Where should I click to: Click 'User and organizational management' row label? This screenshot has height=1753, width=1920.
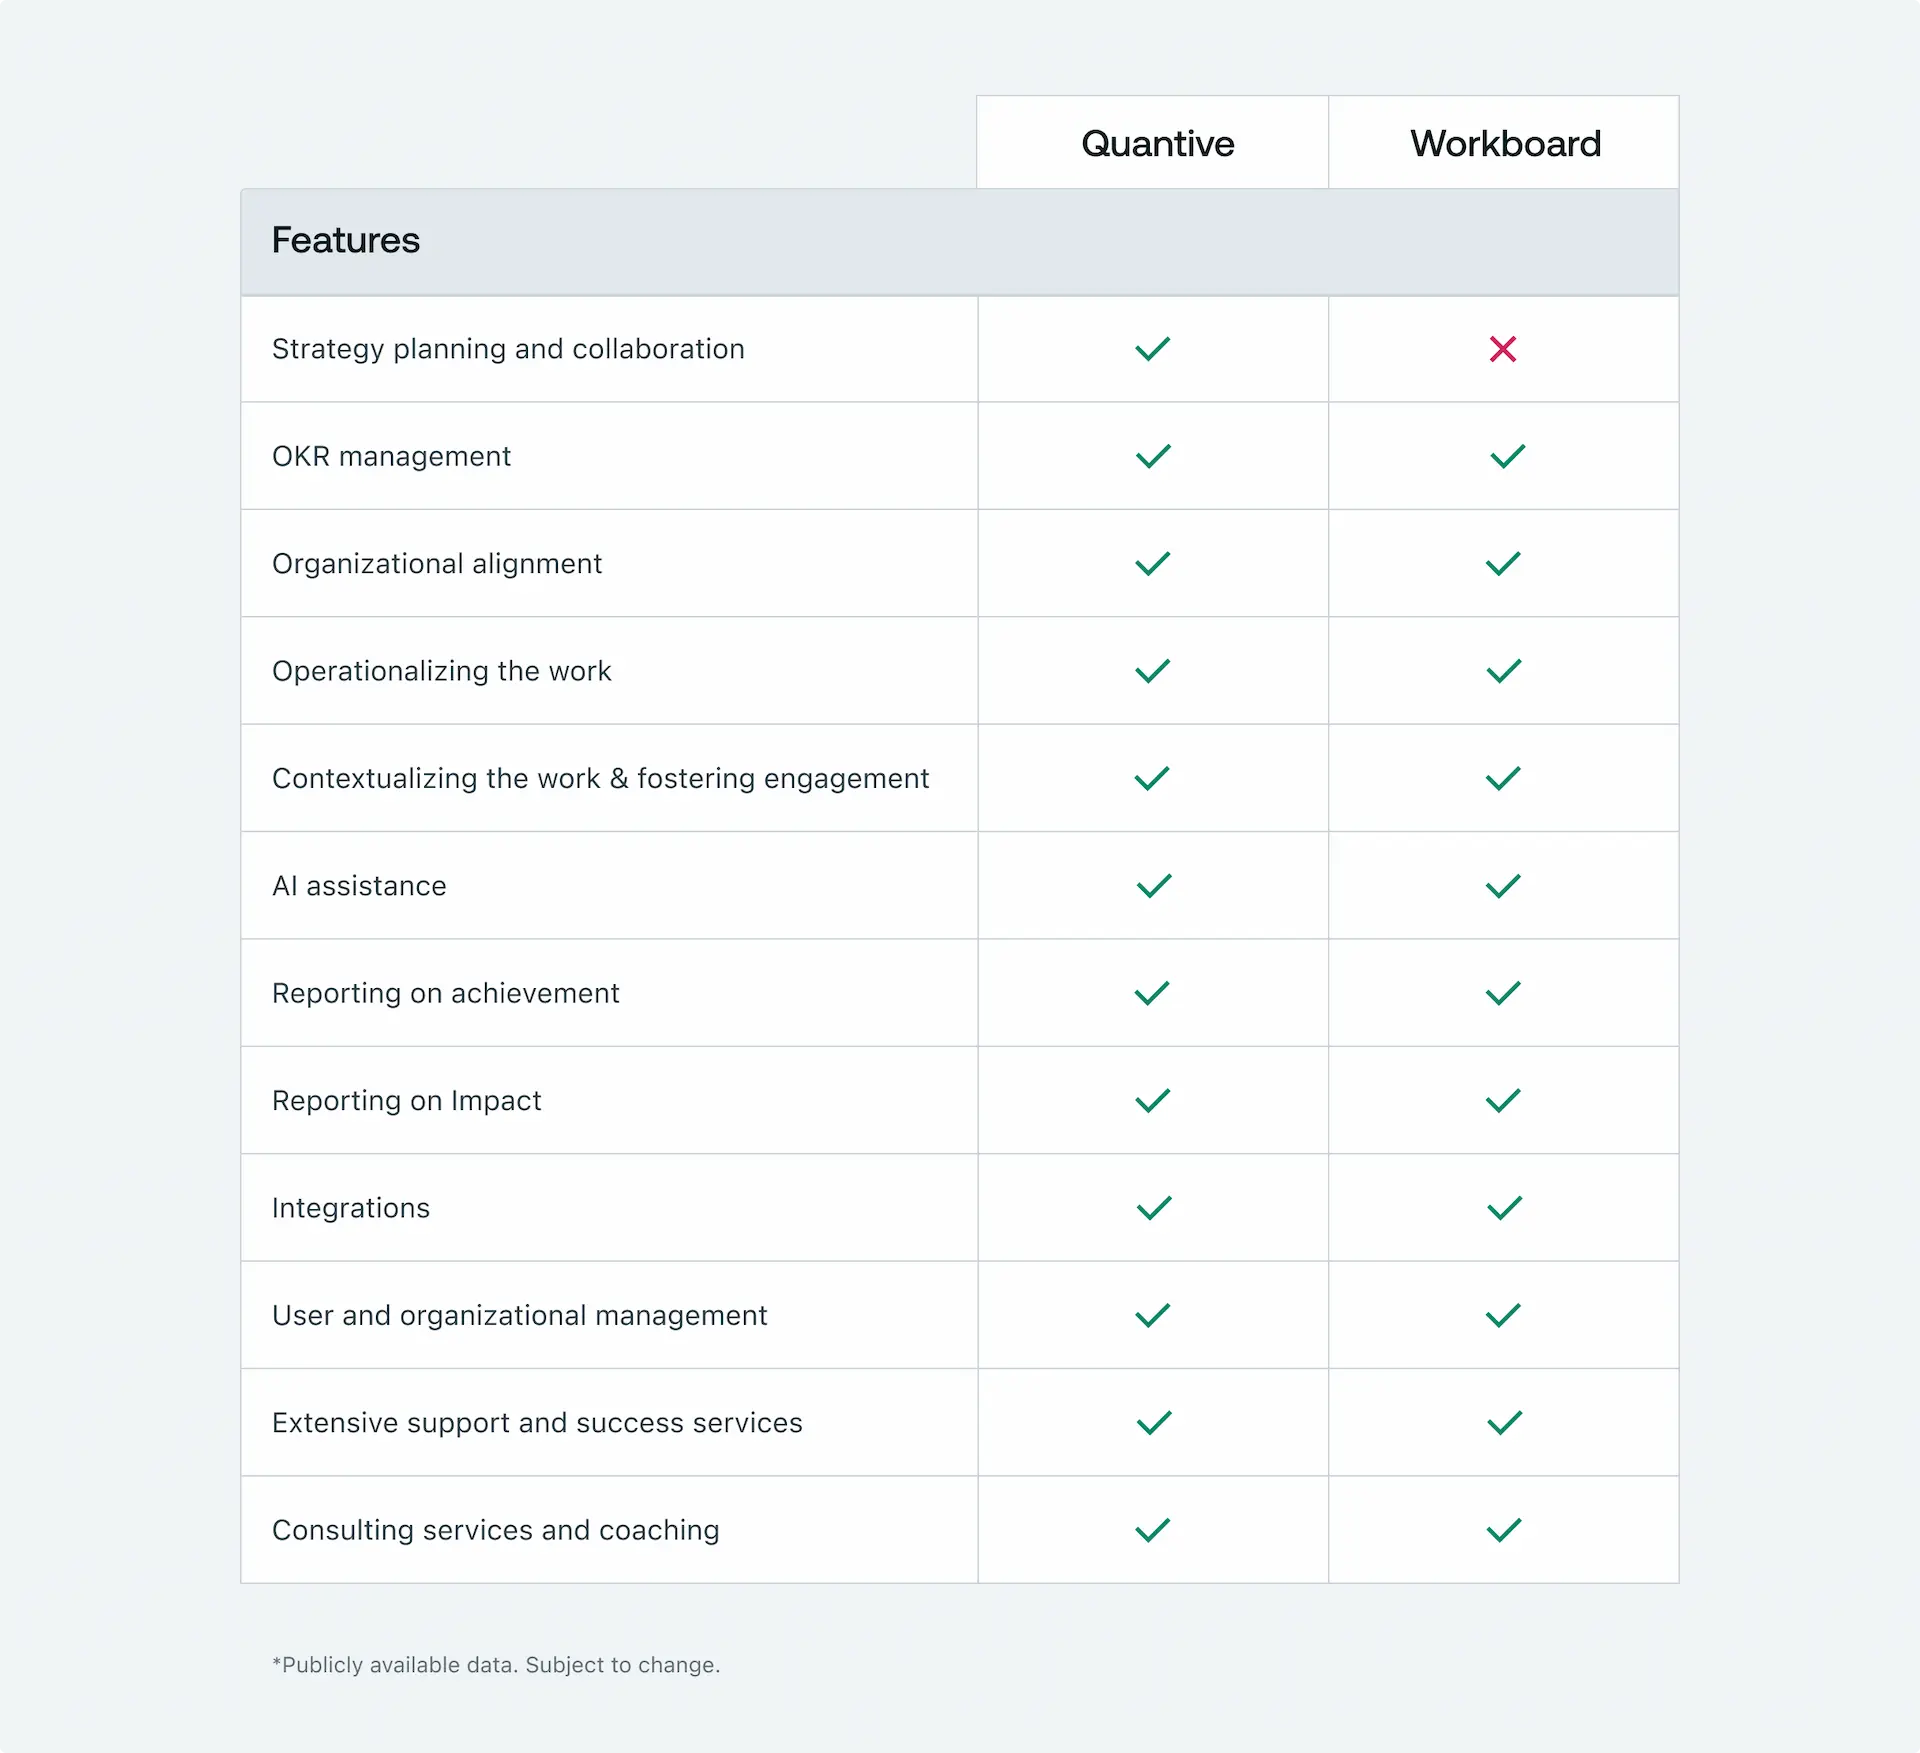click(519, 1315)
